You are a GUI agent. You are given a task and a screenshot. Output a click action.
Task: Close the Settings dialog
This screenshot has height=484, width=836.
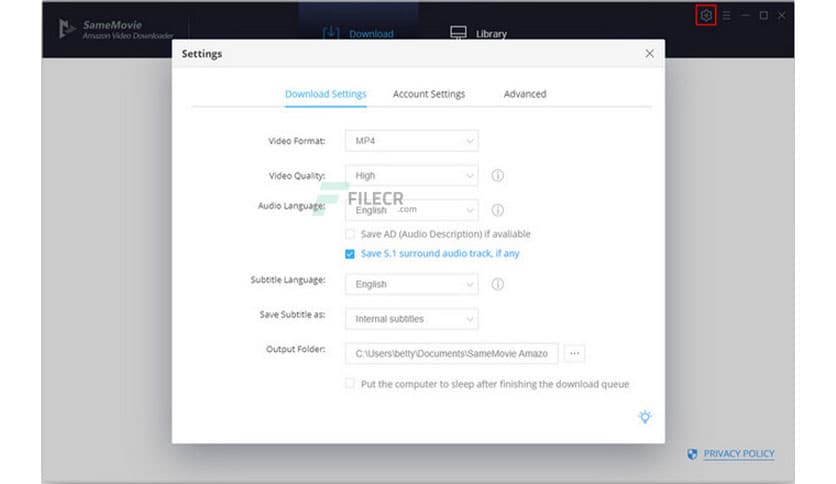pyautogui.click(x=649, y=53)
